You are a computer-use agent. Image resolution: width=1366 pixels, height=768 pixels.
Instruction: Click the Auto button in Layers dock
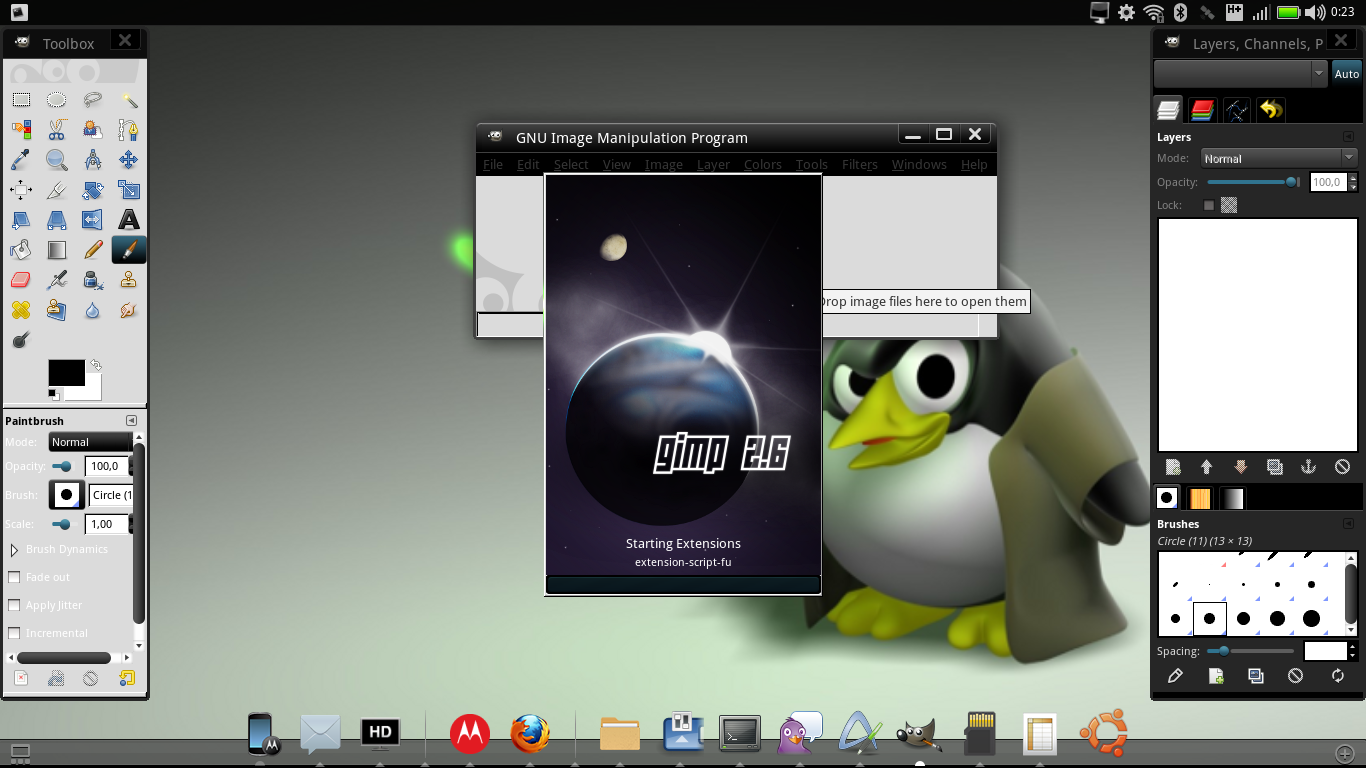pos(1346,74)
